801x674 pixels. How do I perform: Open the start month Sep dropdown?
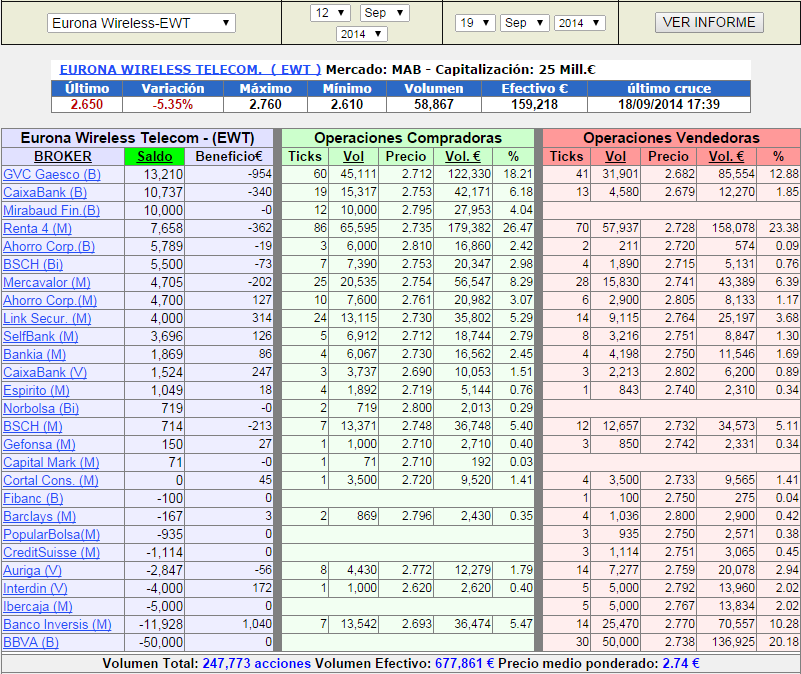(384, 13)
